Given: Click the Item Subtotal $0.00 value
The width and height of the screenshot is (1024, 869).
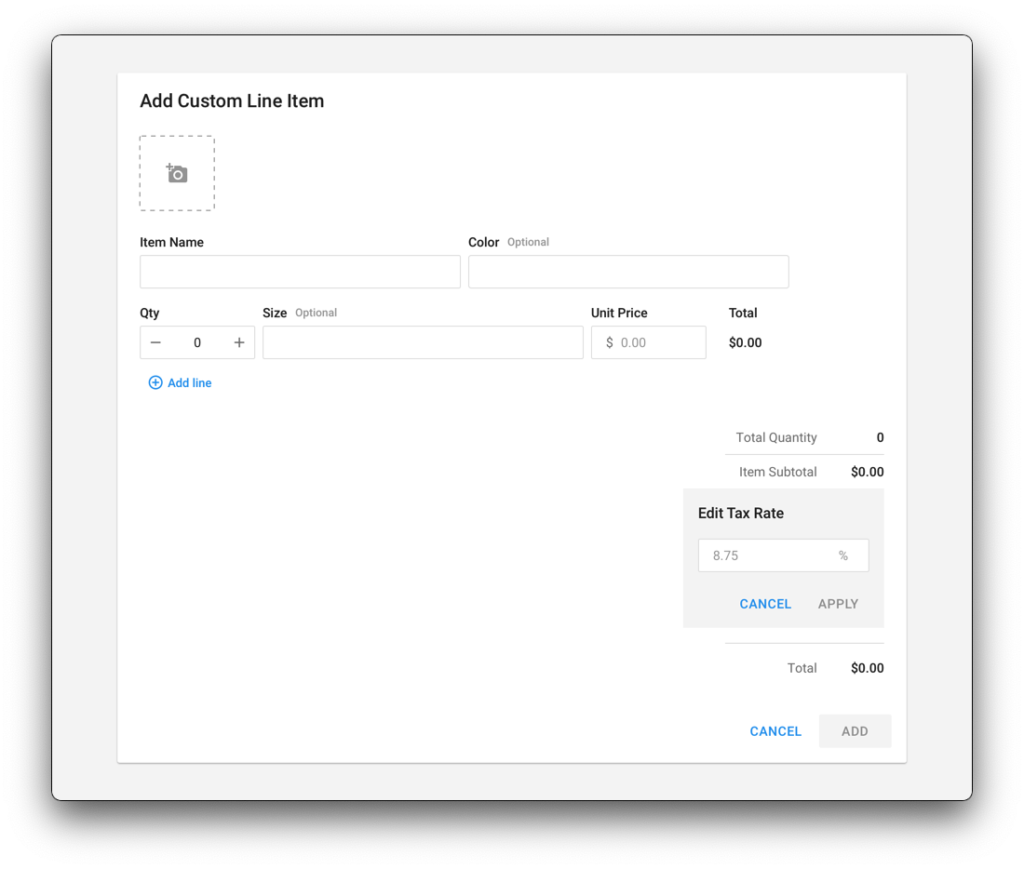Looking at the screenshot, I should point(867,472).
